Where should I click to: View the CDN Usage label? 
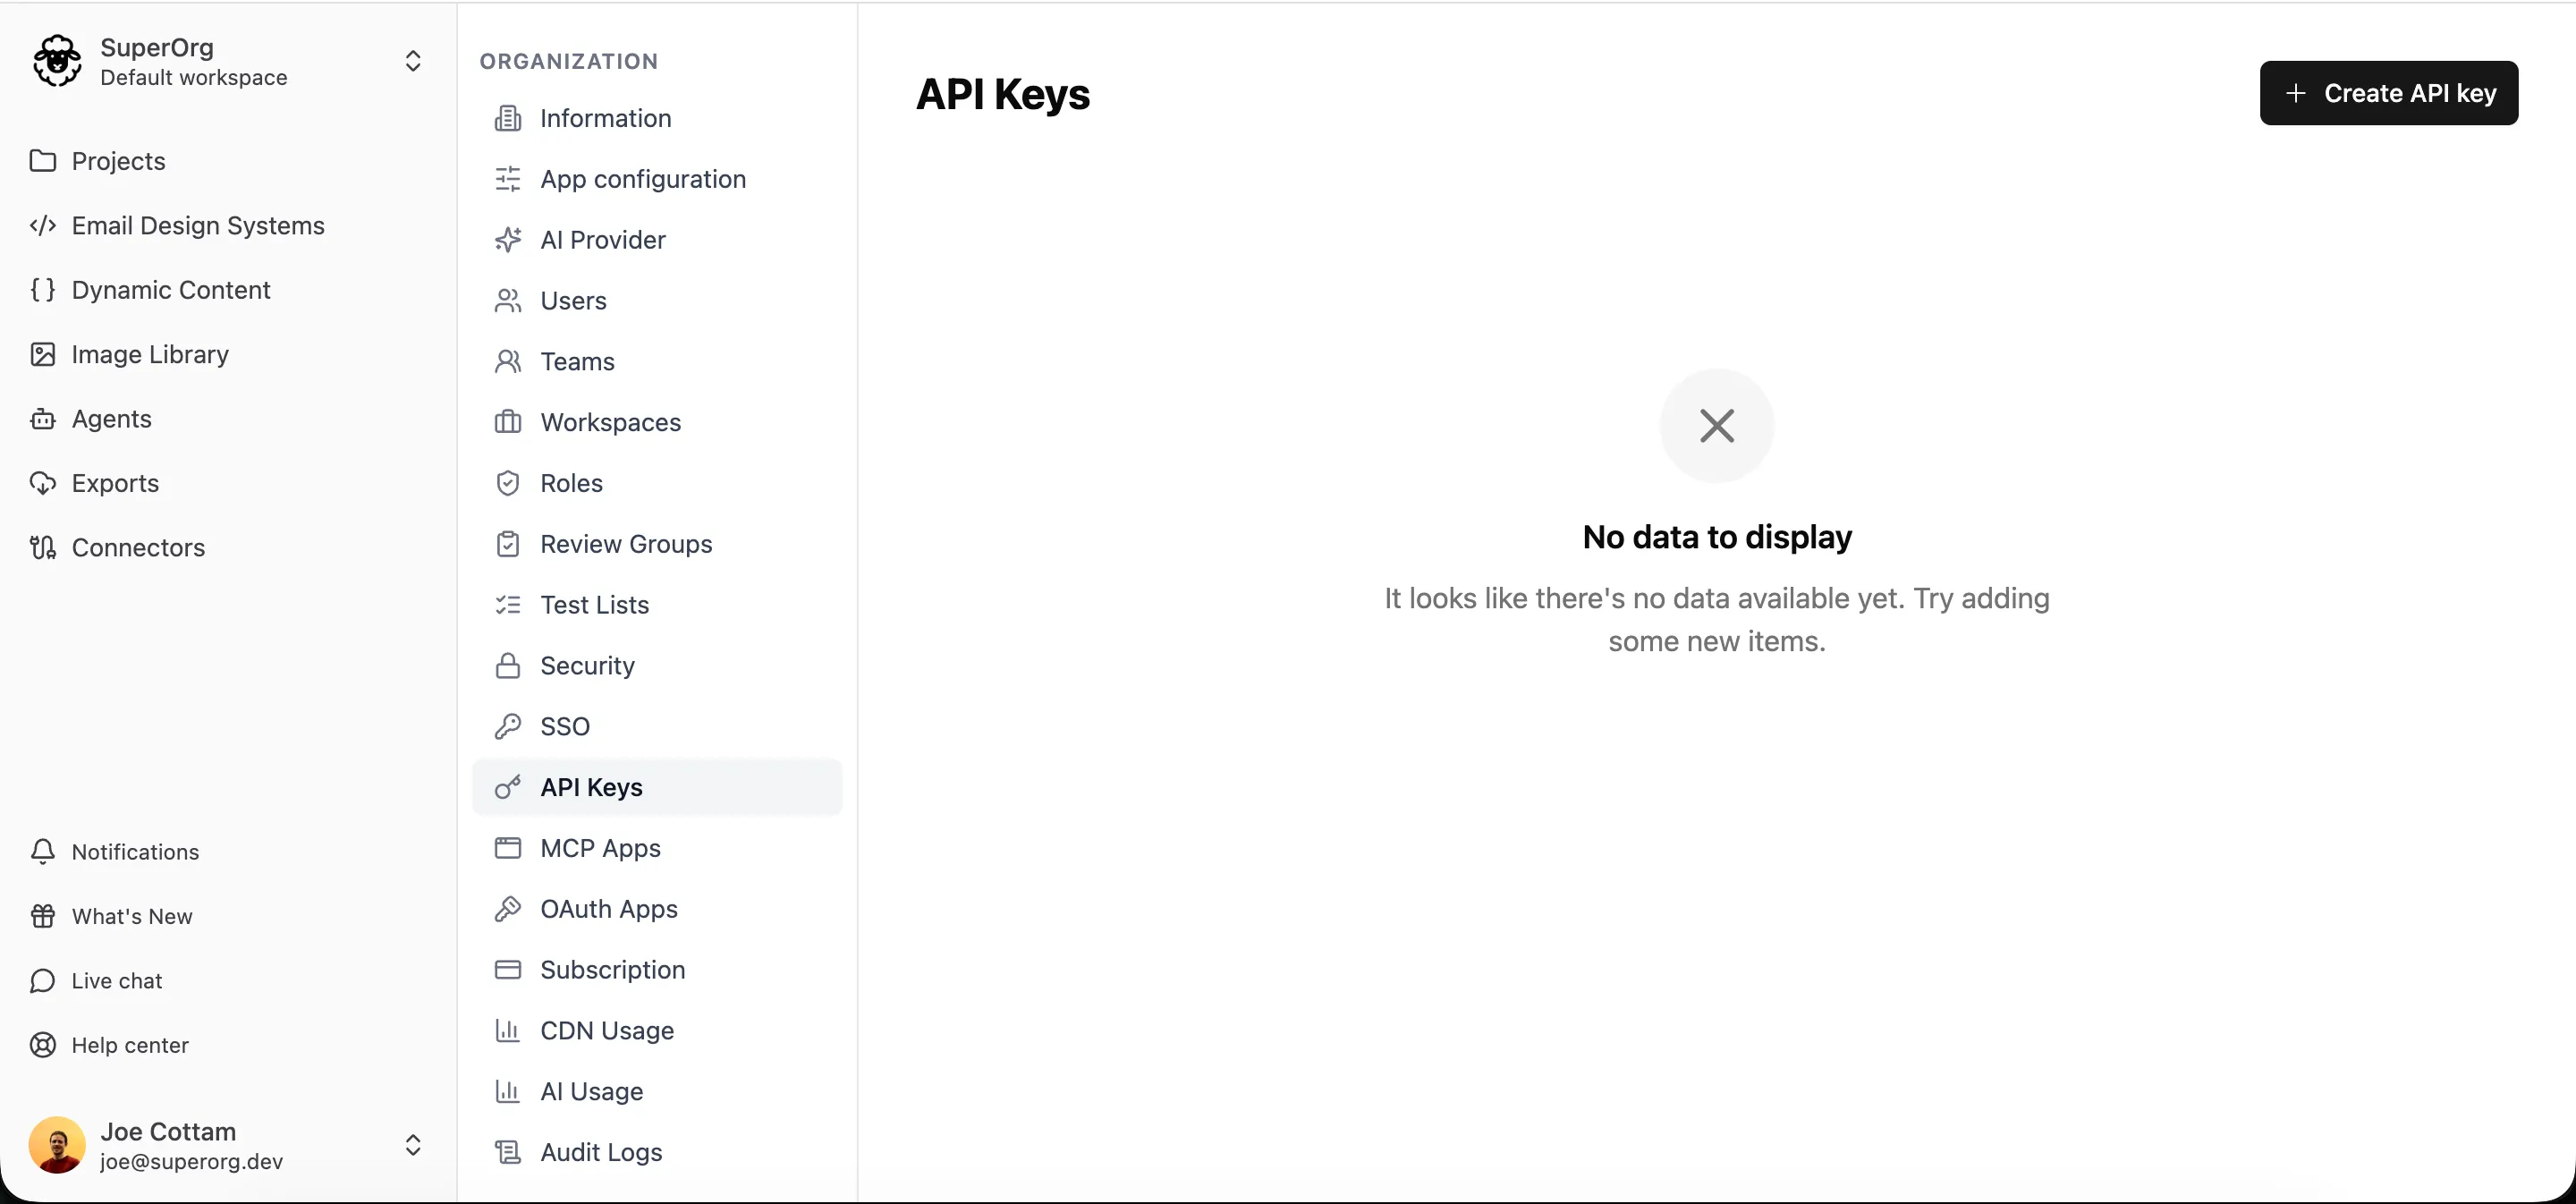pos(607,1031)
